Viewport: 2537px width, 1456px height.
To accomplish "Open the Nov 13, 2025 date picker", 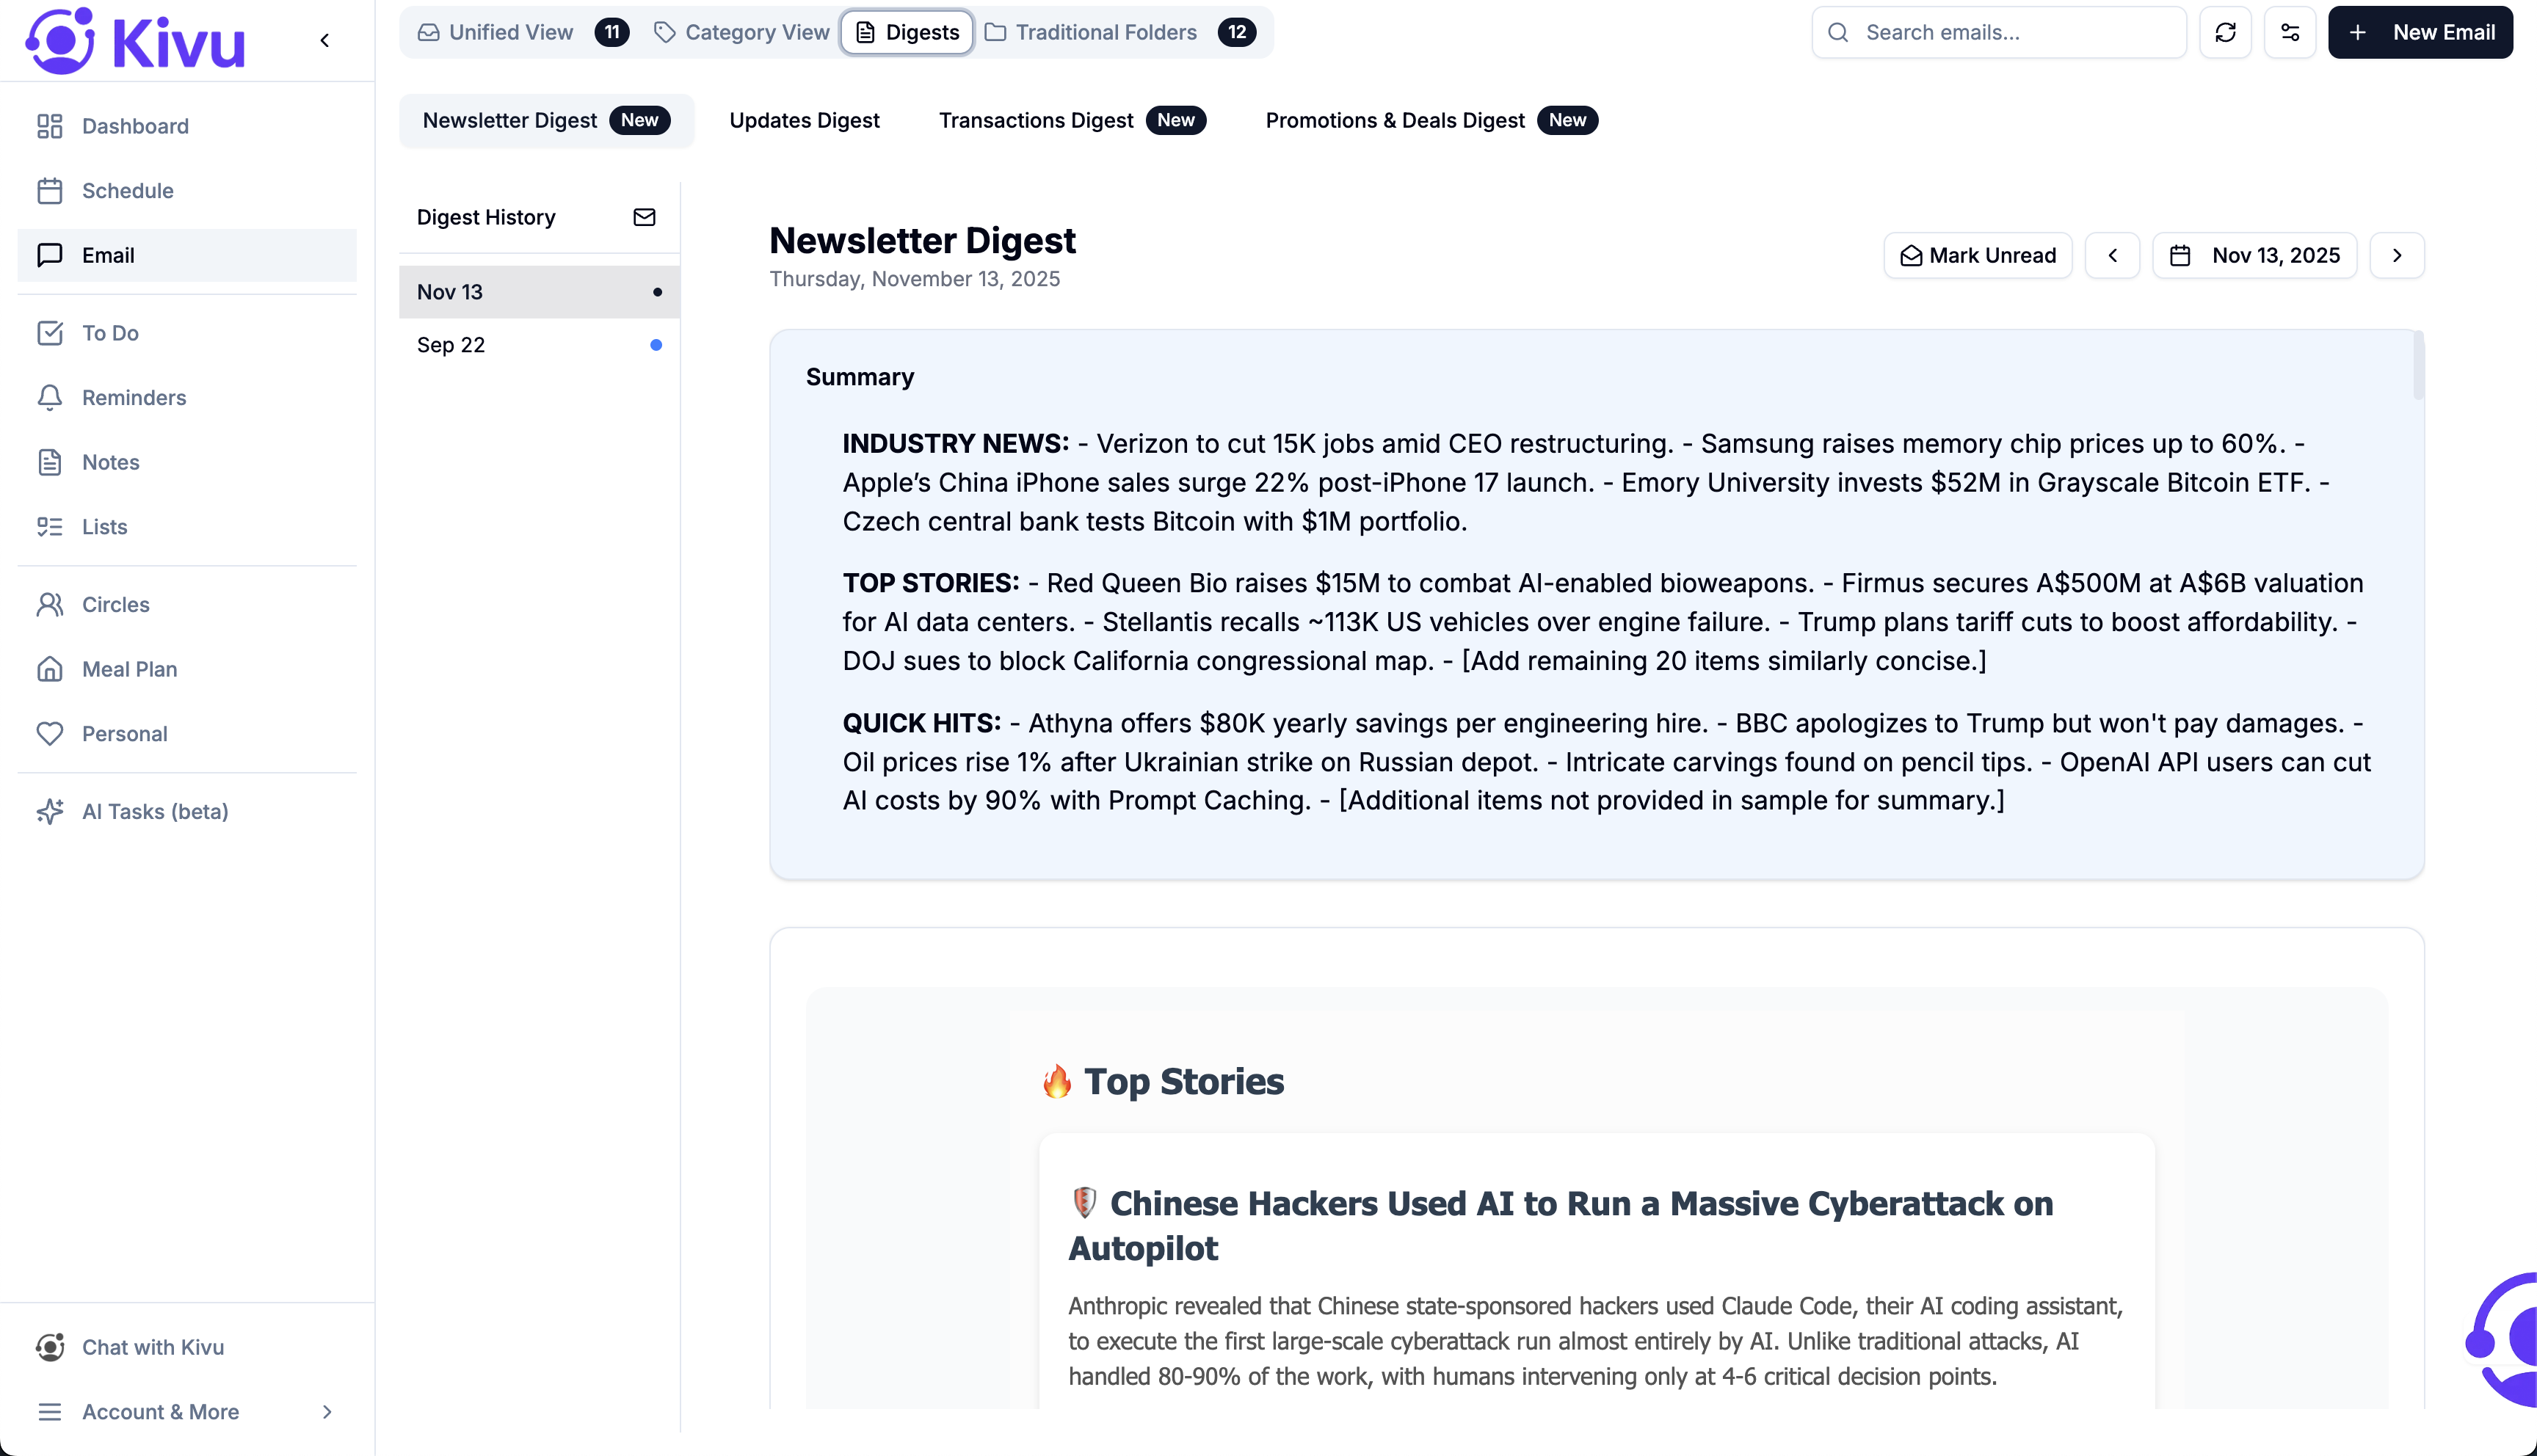I will tap(2254, 255).
